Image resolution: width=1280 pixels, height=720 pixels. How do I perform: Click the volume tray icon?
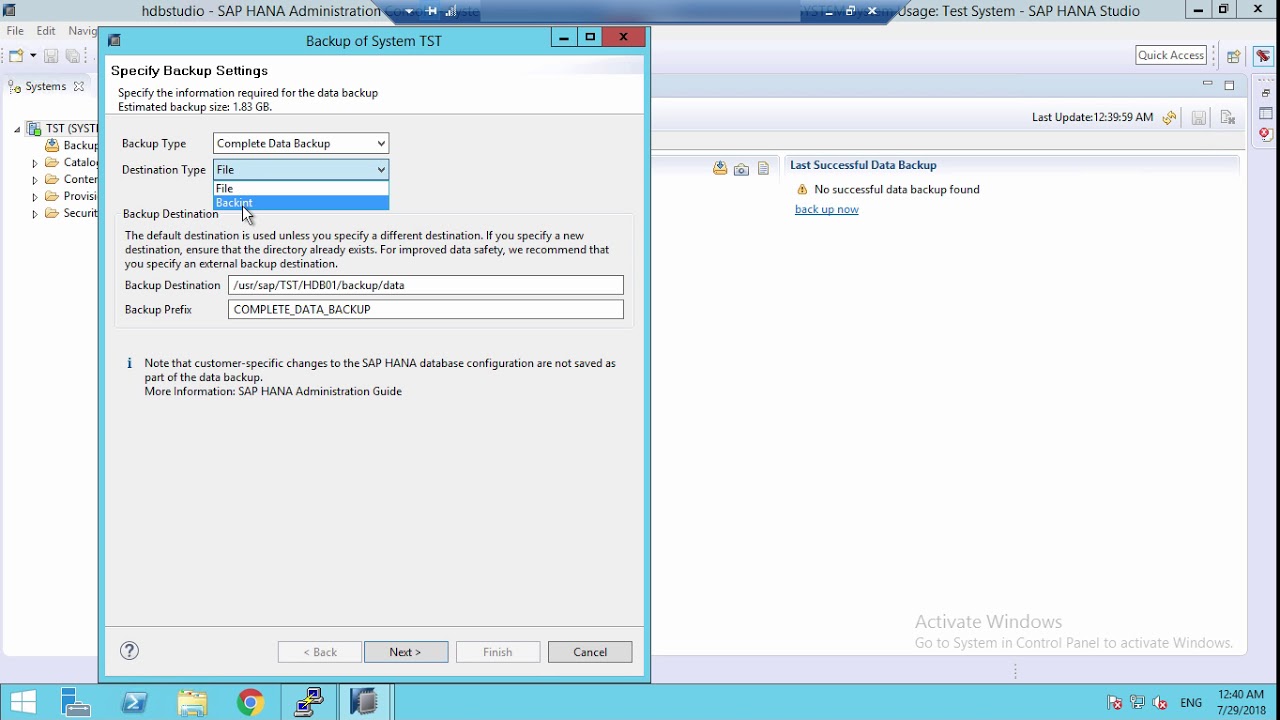(x=1160, y=703)
